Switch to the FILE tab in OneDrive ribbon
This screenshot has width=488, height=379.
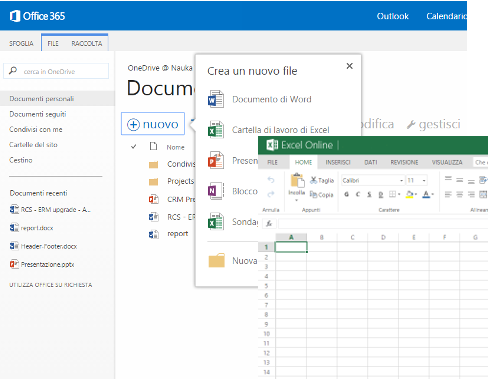pos(53,43)
